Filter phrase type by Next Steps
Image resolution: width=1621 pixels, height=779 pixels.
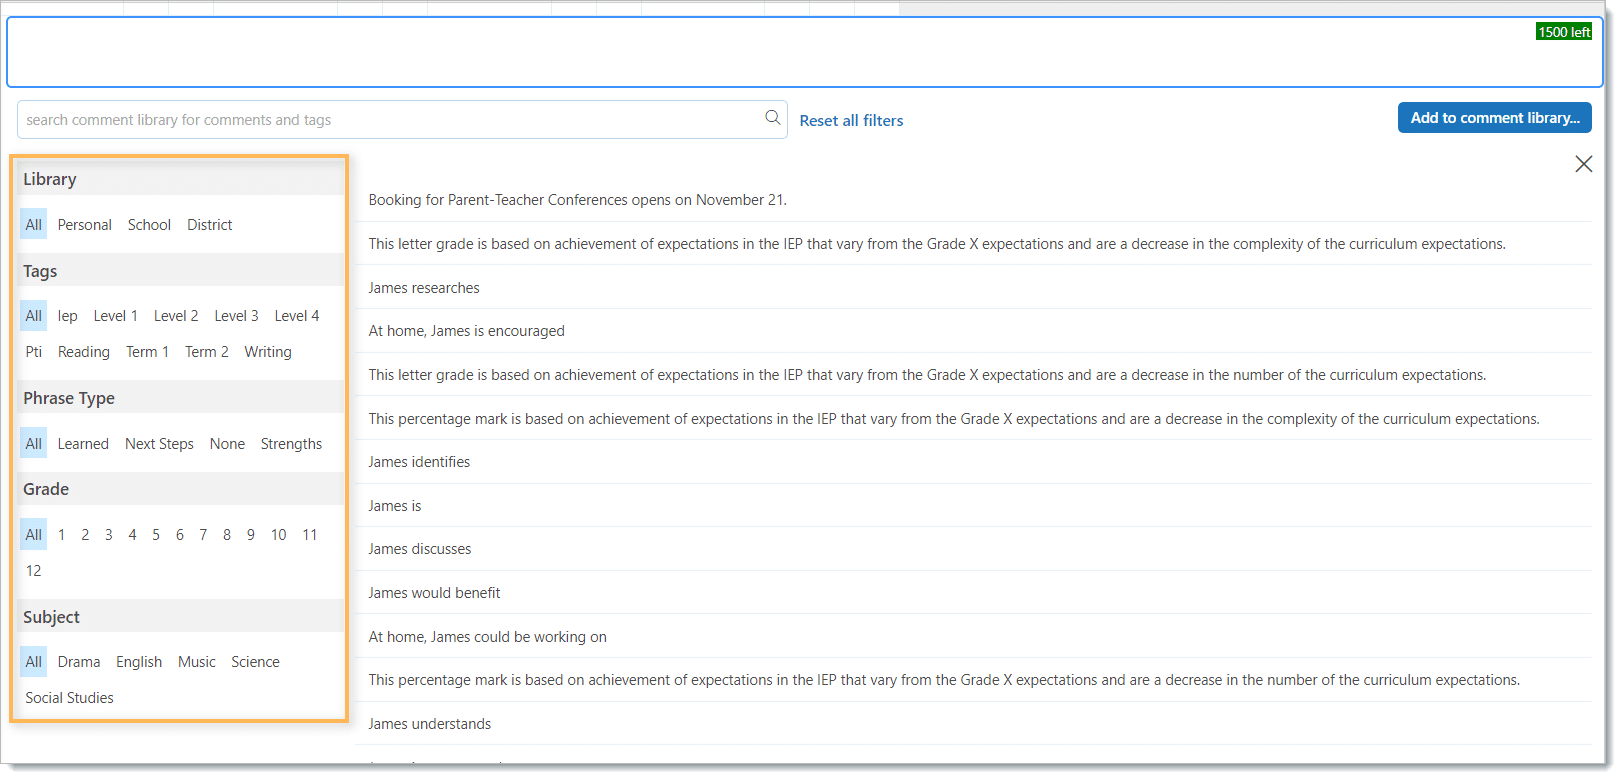point(159,444)
